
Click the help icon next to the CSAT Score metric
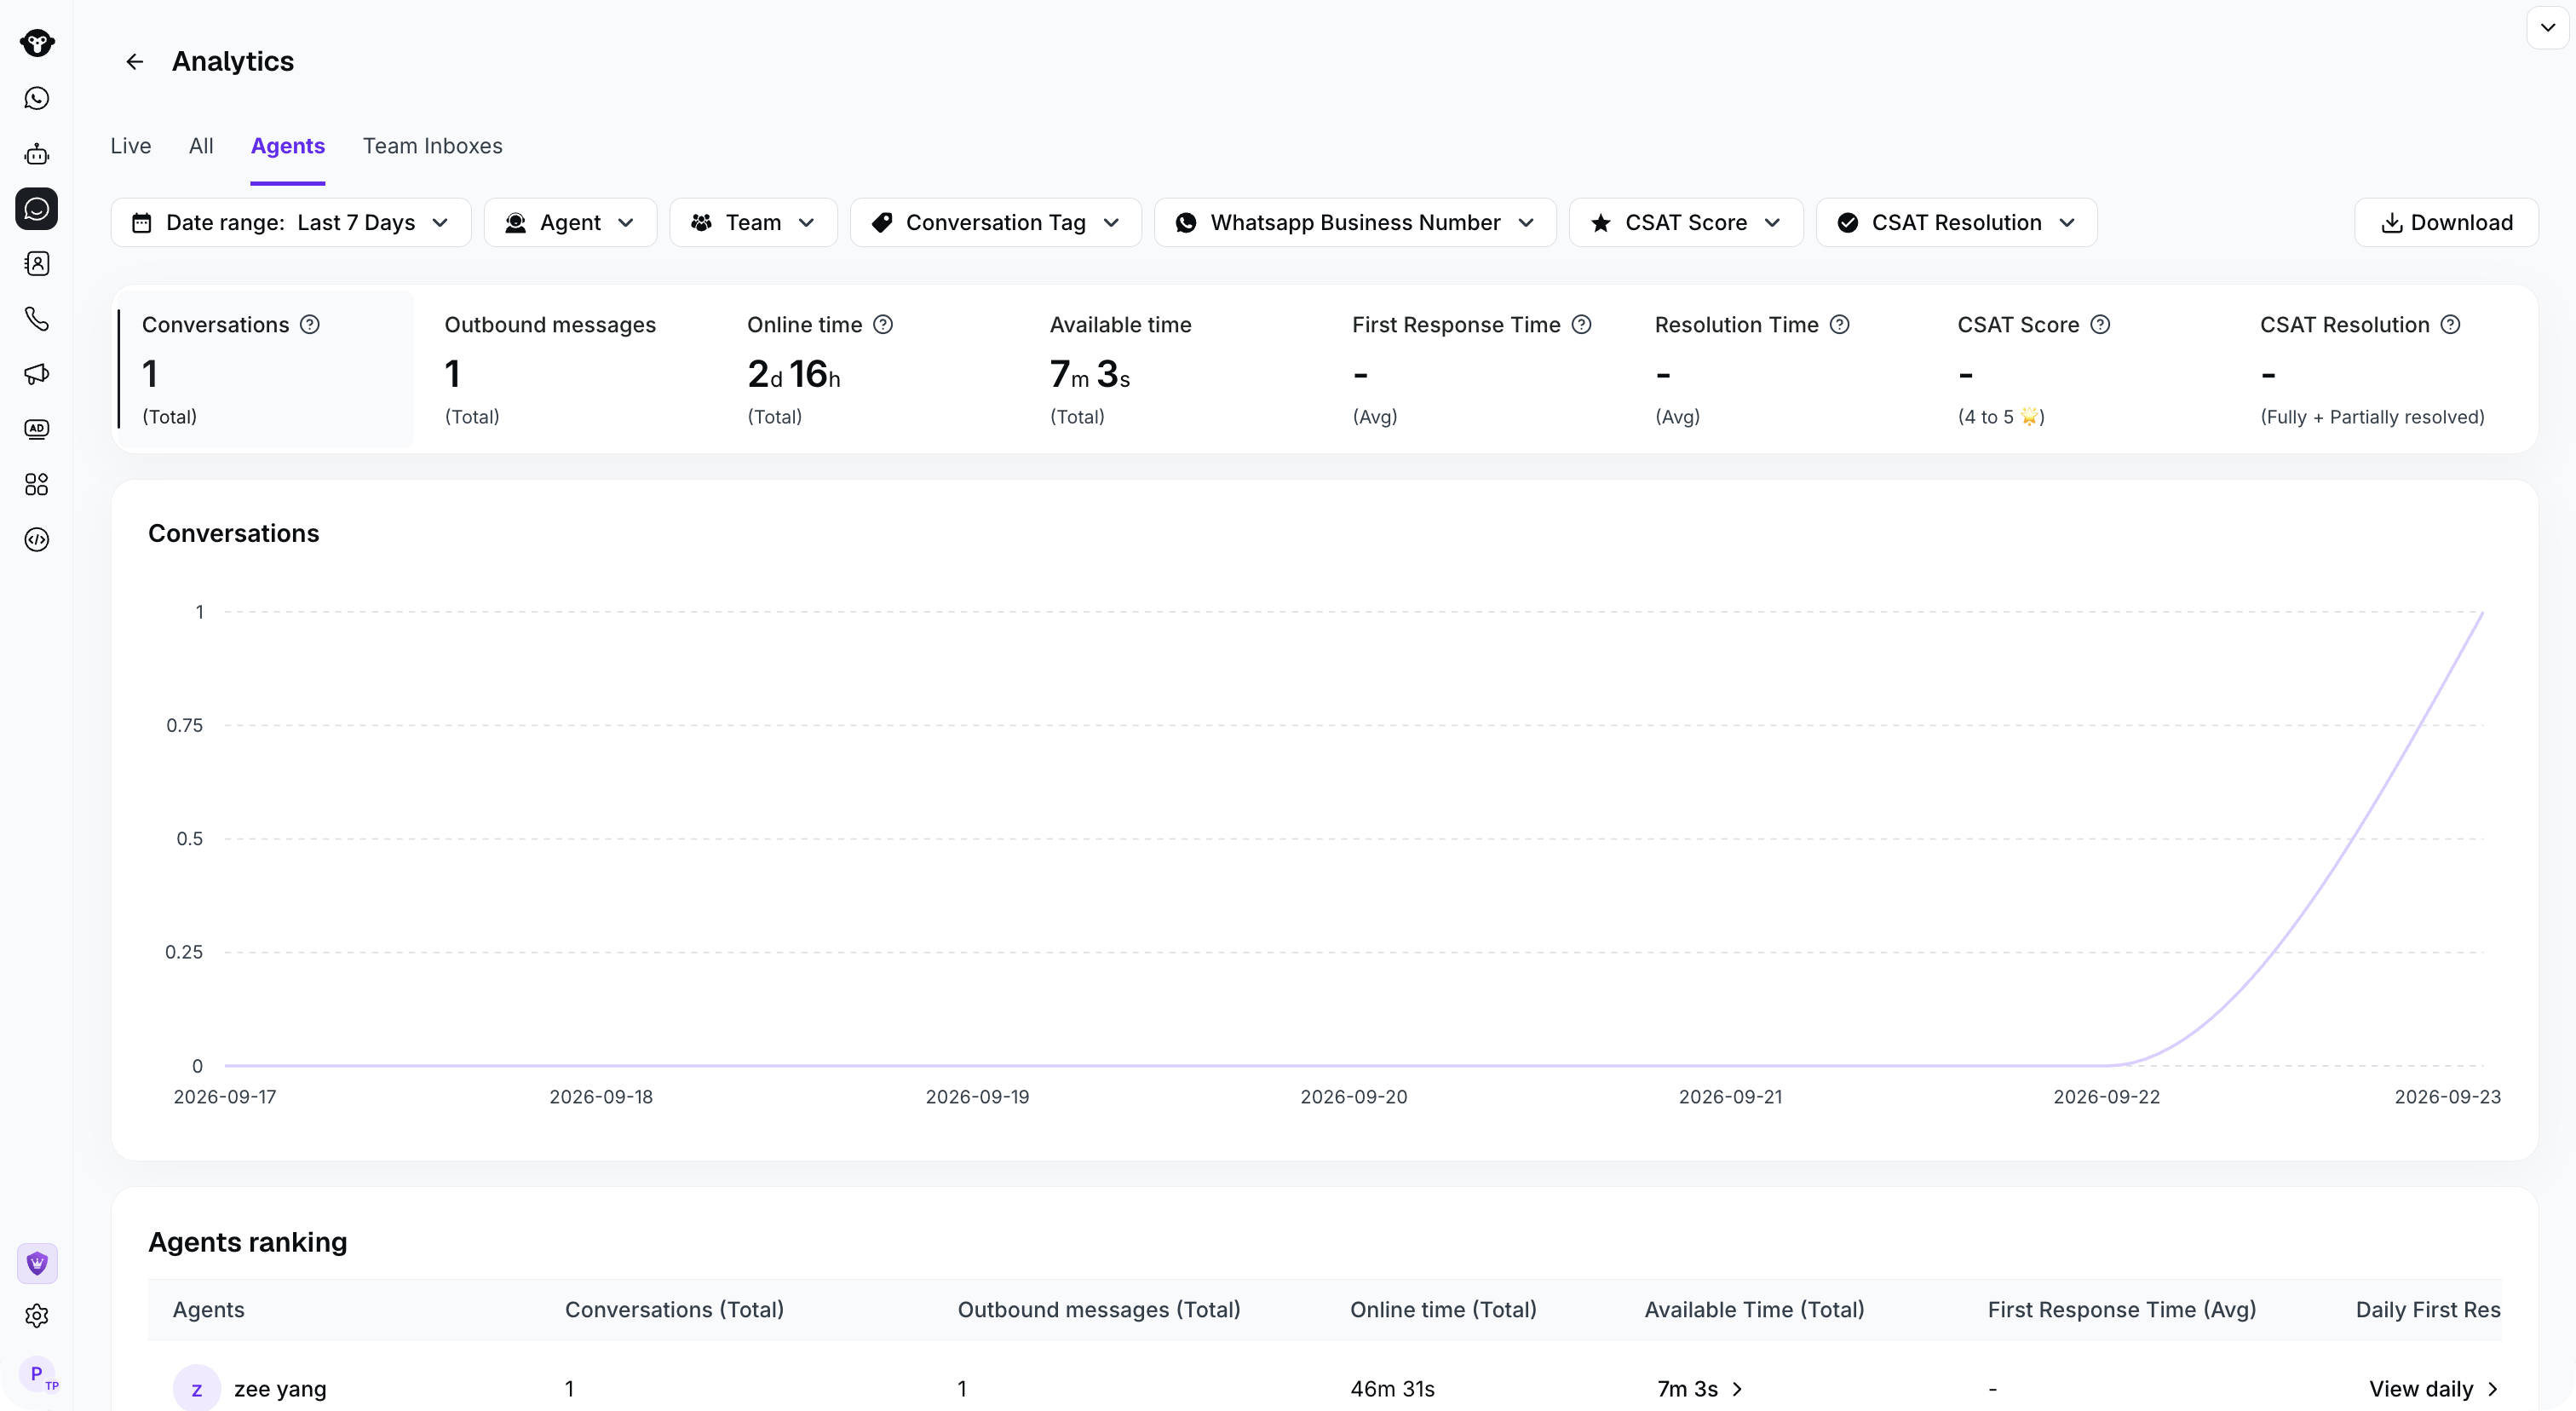(x=2101, y=325)
